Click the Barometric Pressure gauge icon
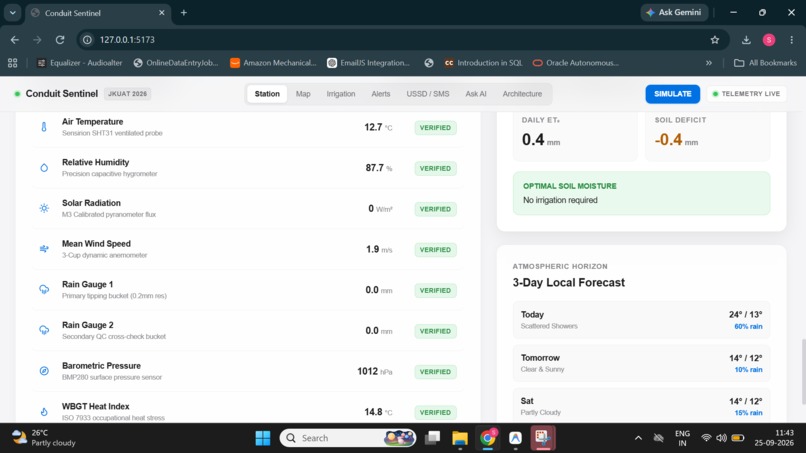Viewport: 806px width, 453px height. pyautogui.click(x=44, y=371)
